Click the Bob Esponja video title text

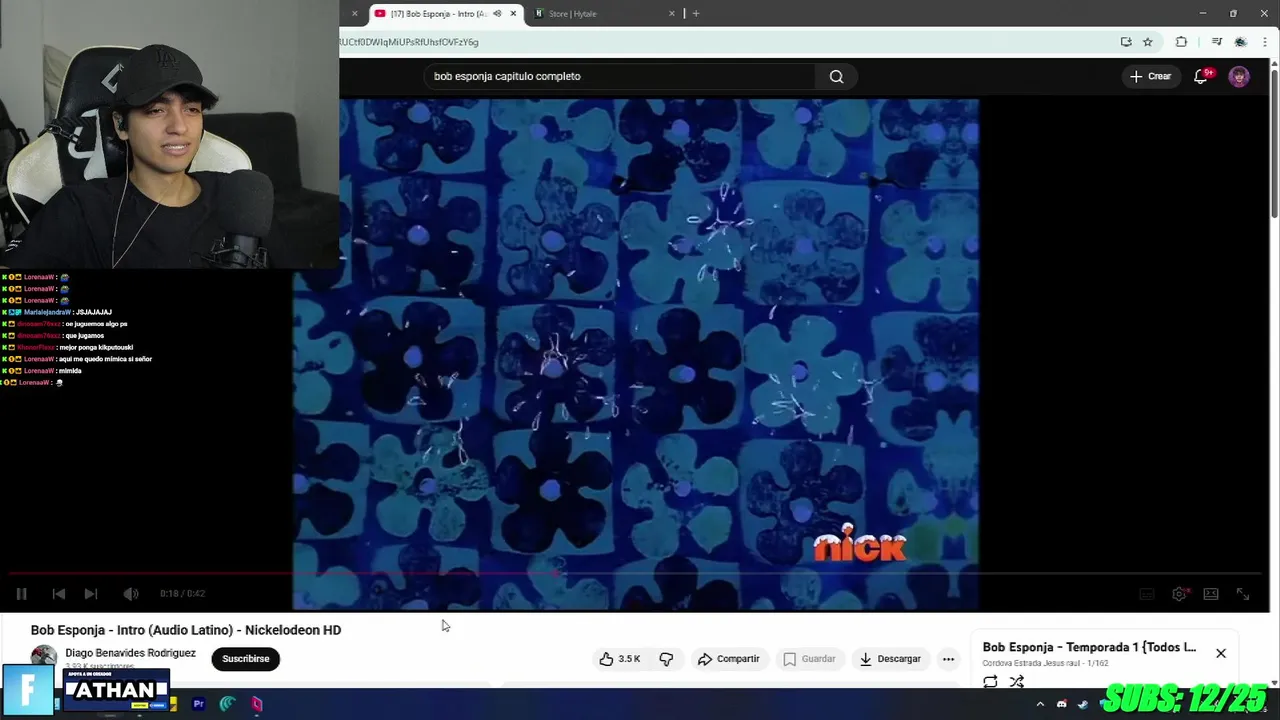click(x=186, y=630)
